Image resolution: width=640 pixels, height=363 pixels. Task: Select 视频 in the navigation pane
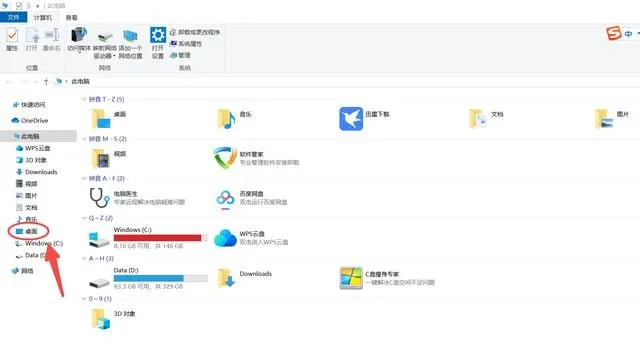[27, 183]
